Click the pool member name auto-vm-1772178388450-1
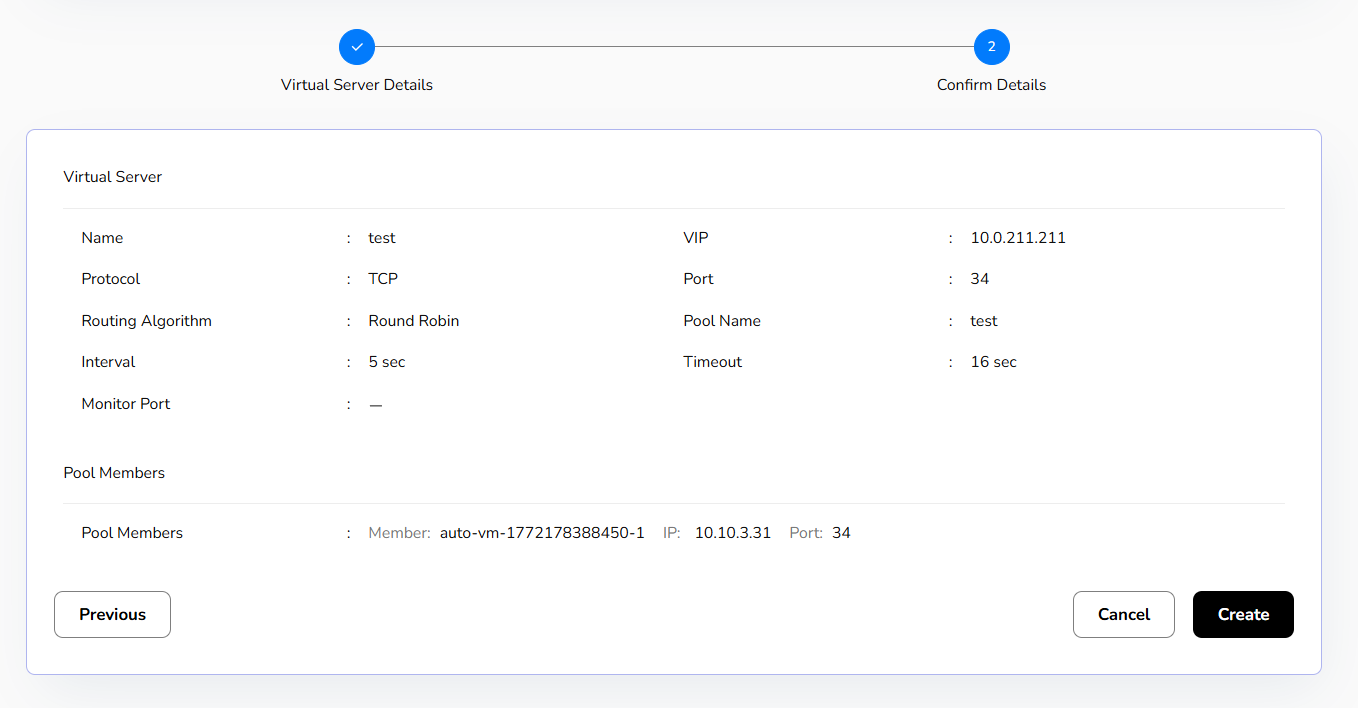This screenshot has width=1358, height=708. (542, 533)
